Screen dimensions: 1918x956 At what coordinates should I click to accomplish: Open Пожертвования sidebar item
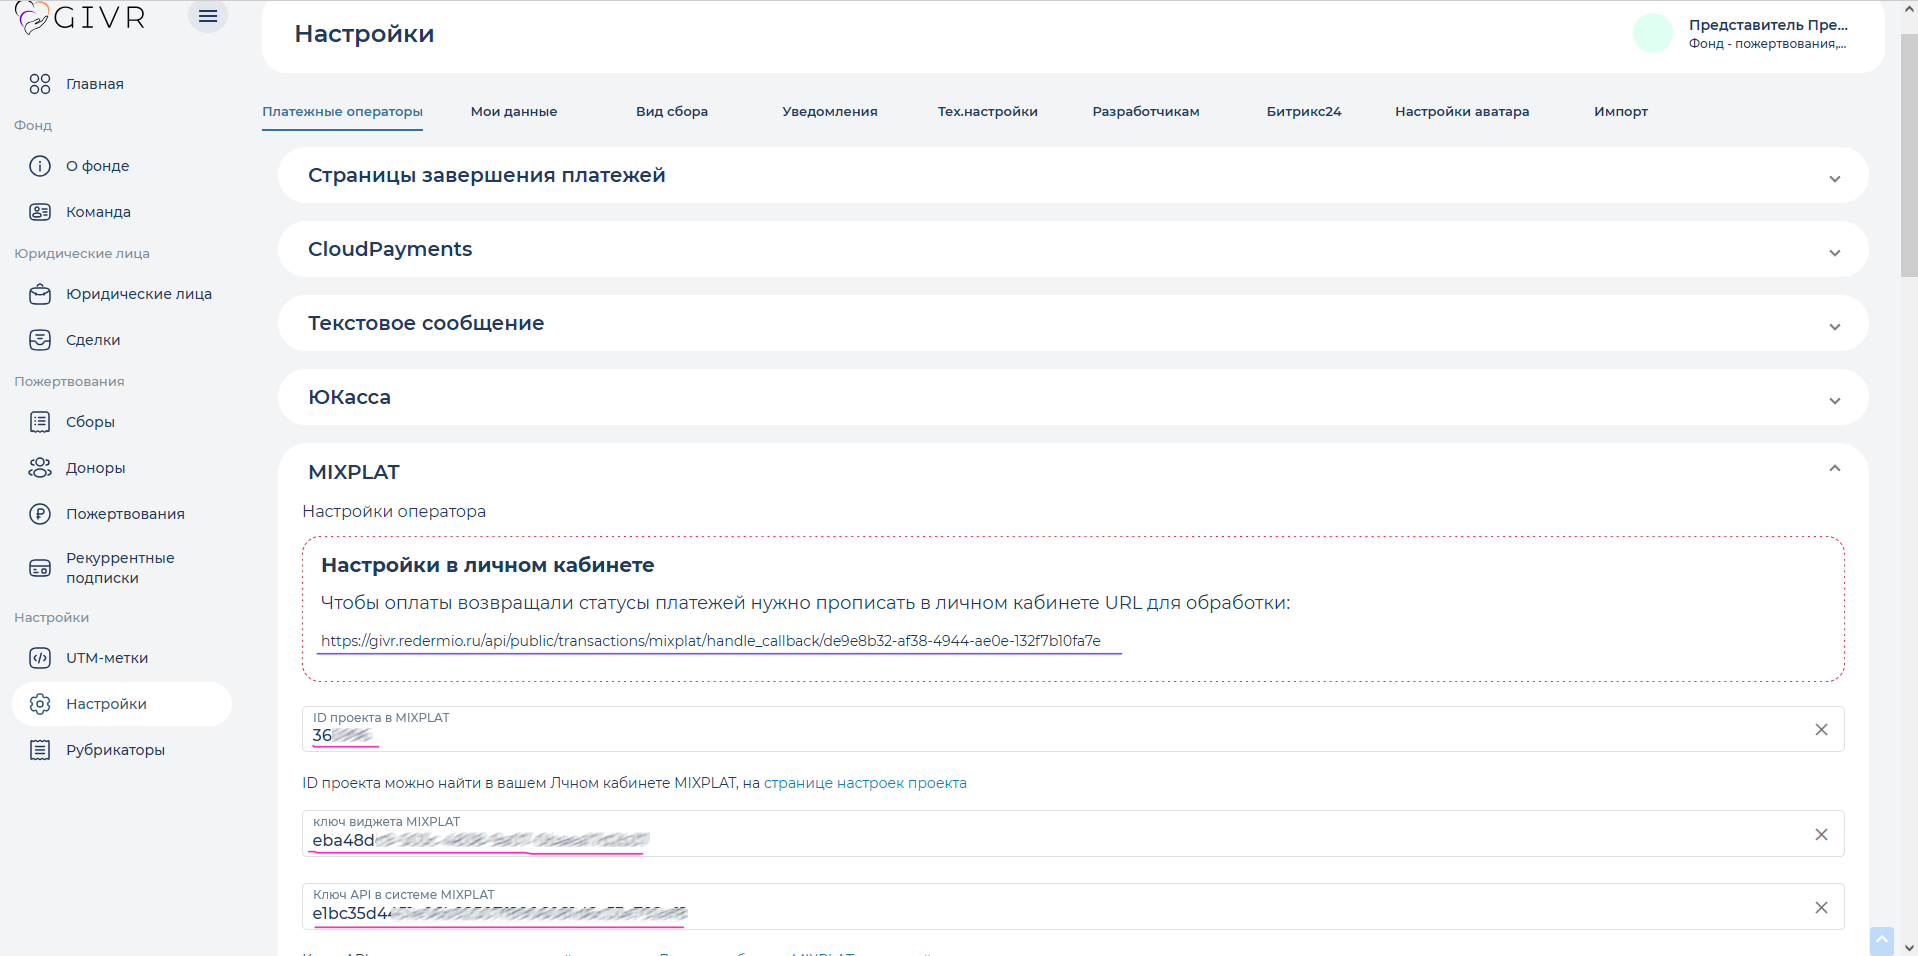125,514
